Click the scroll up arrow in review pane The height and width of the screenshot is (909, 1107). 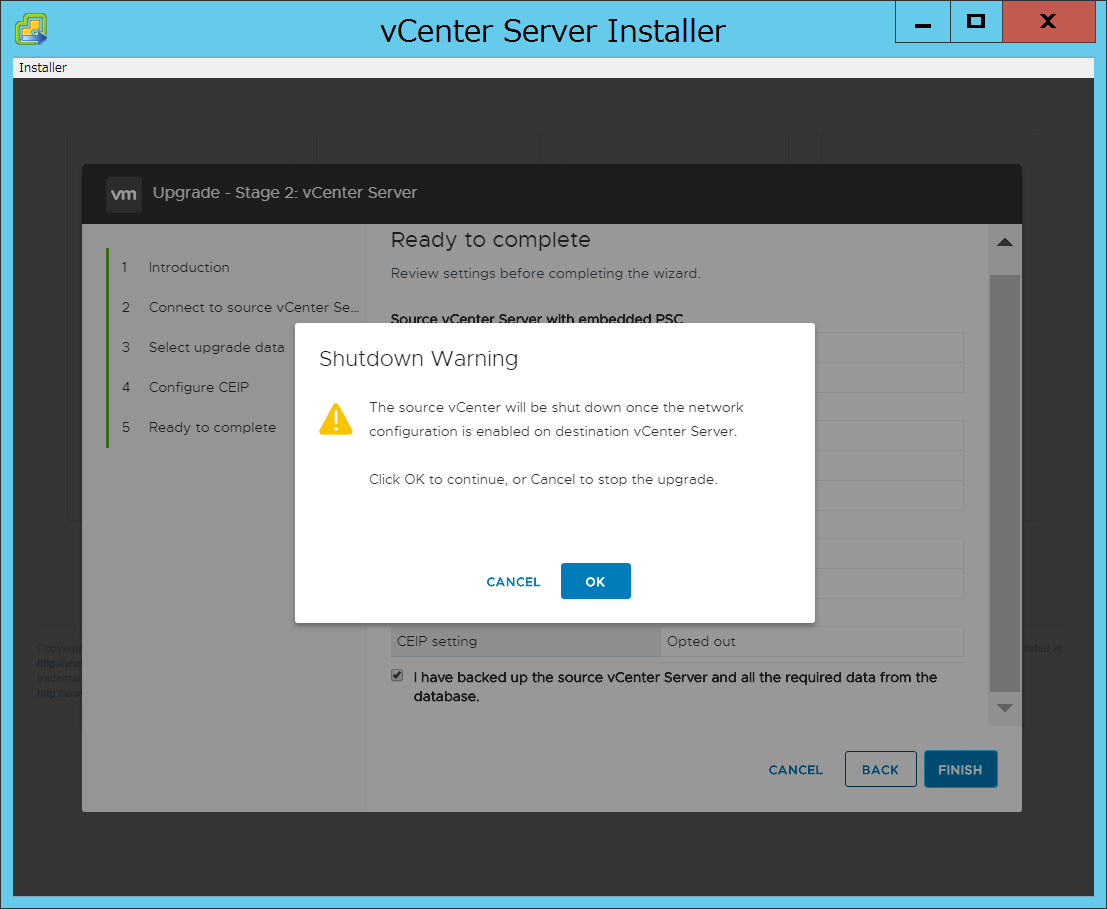1005,243
